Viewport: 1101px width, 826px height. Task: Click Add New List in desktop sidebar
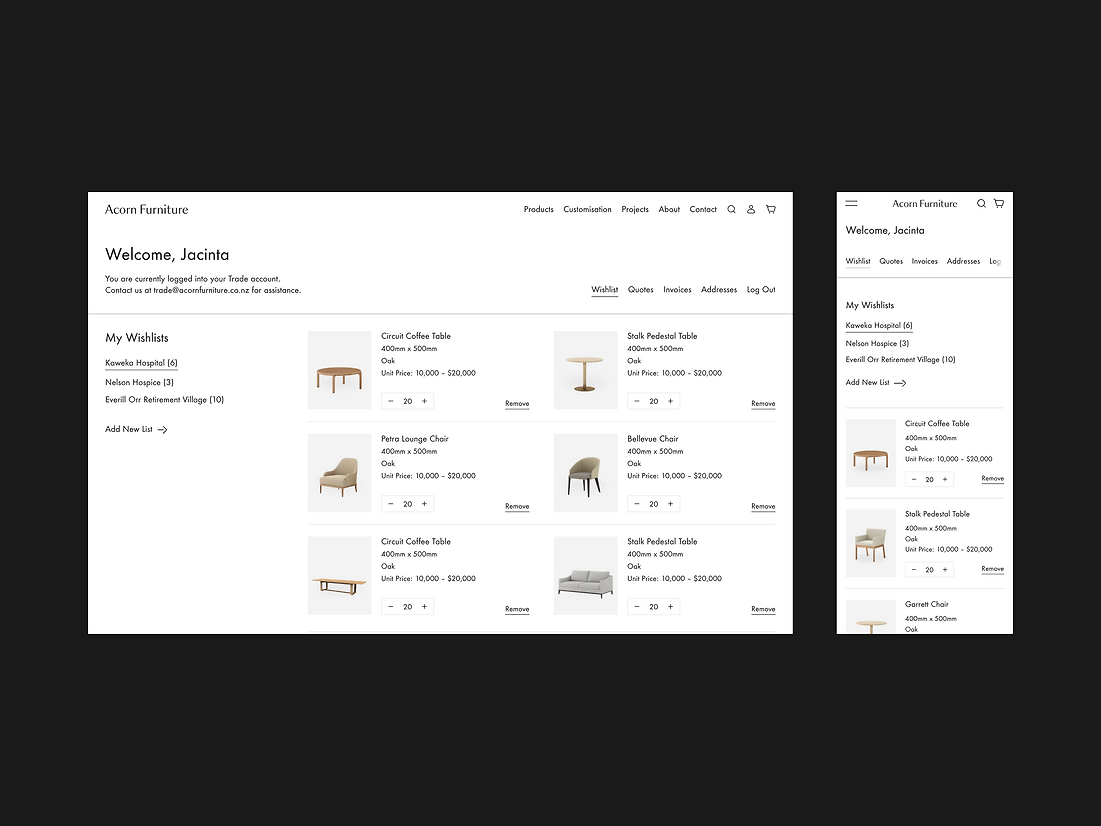(x=136, y=429)
